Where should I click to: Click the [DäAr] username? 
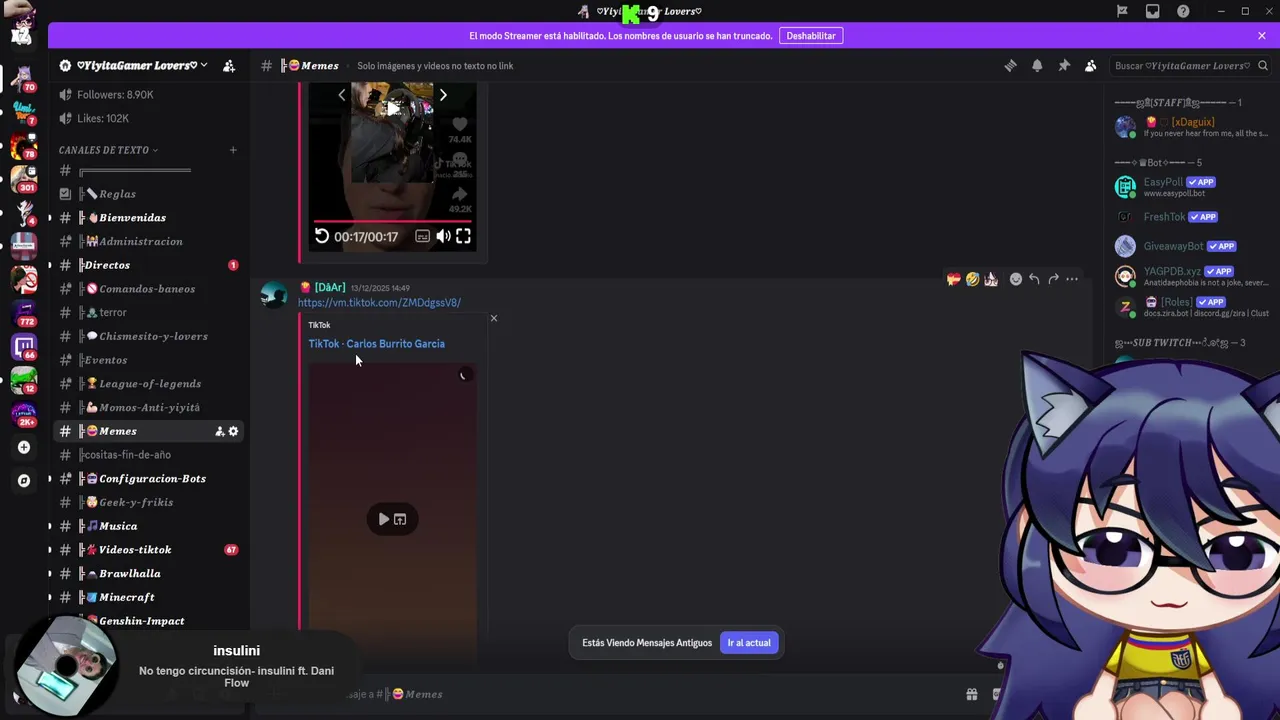coord(330,288)
